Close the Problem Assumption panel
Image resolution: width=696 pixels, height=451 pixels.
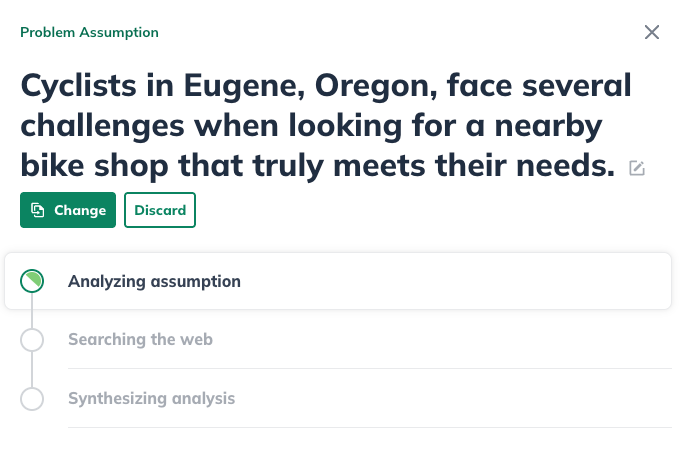pyautogui.click(x=652, y=32)
